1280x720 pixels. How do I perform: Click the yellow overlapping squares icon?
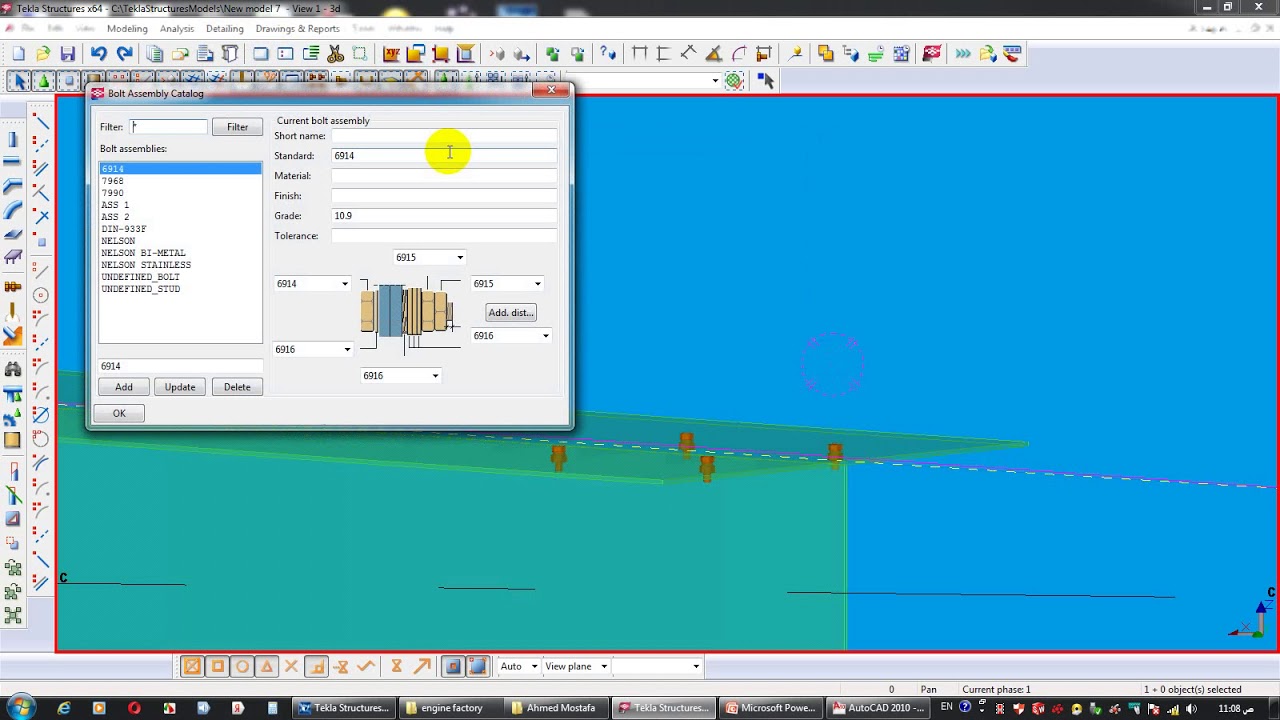point(825,54)
